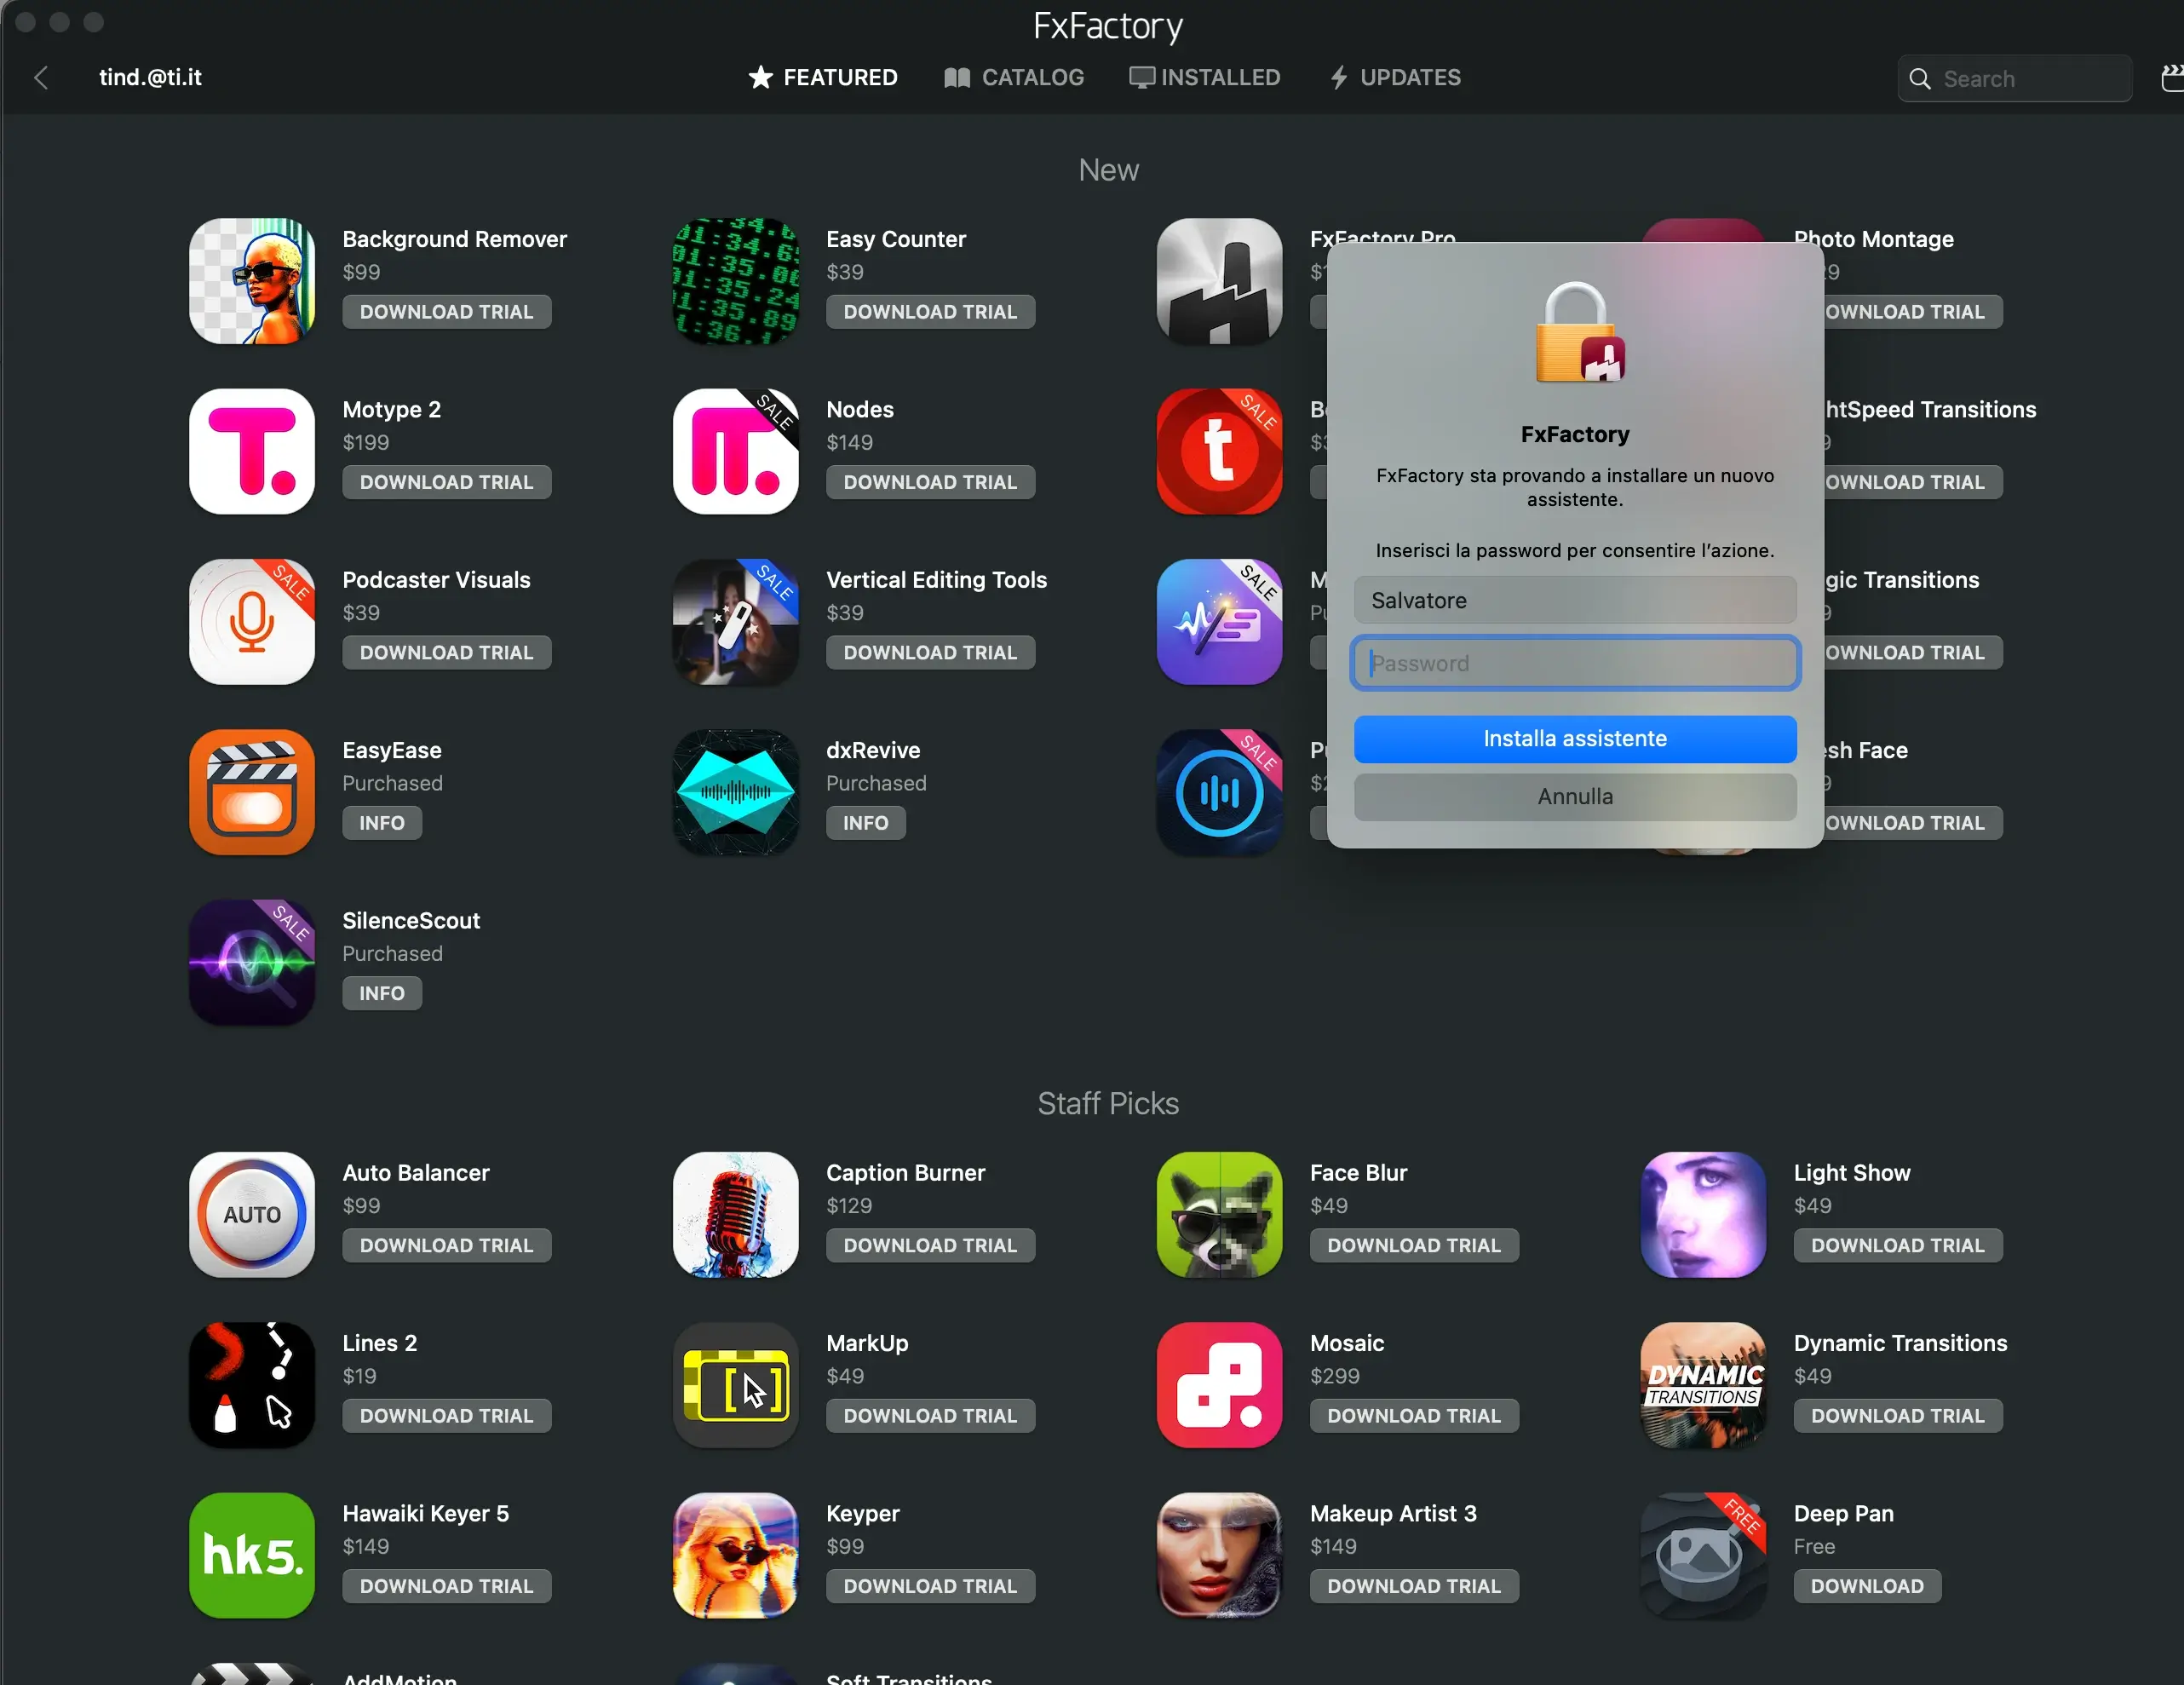Open the Deep Pan app icon
This screenshot has height=1685, width=2184.
[1704, 1556]
